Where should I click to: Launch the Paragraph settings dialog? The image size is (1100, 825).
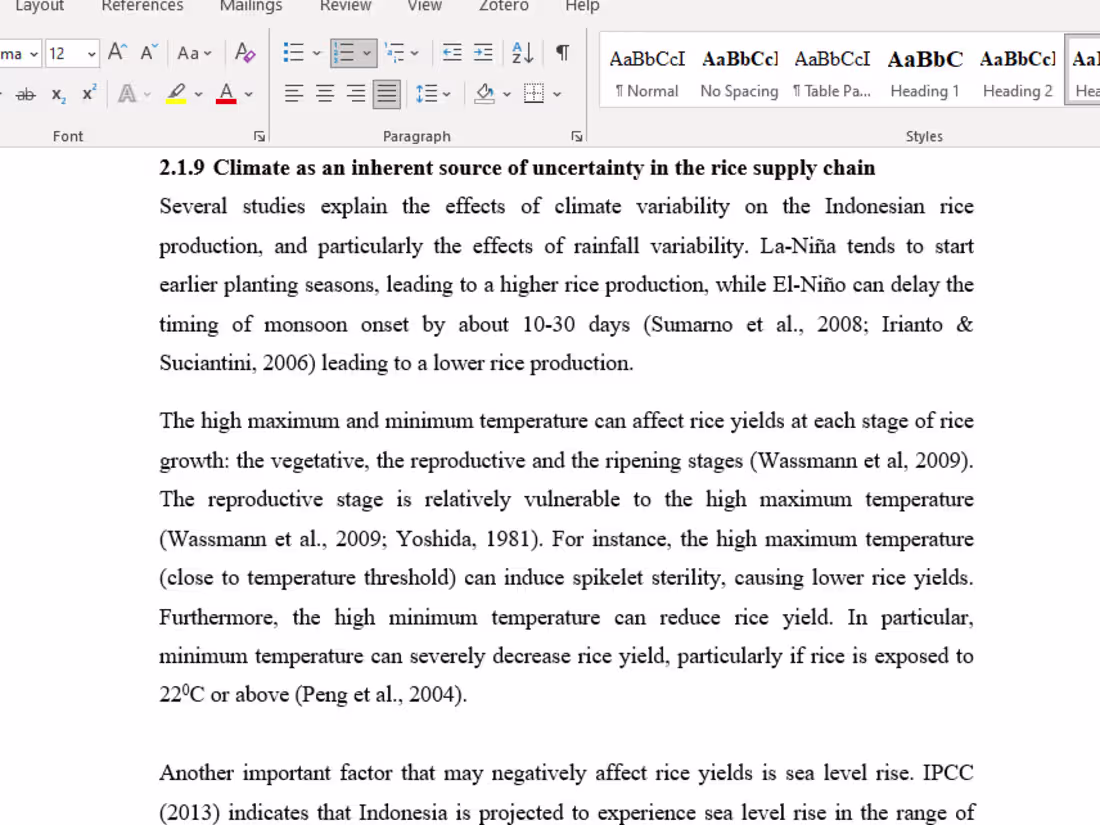coord(577,137)
